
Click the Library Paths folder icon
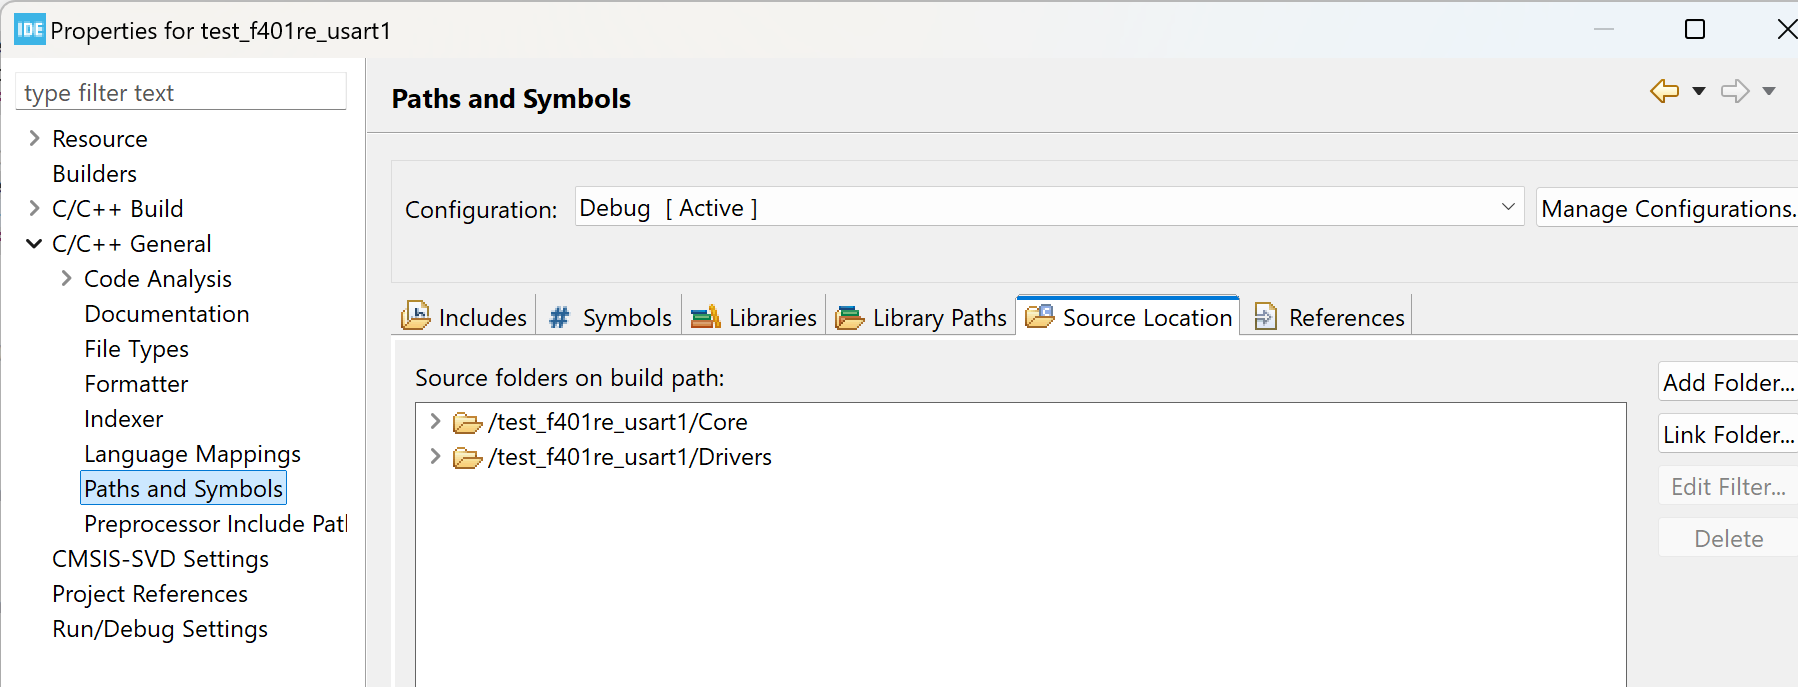point(850,317)
